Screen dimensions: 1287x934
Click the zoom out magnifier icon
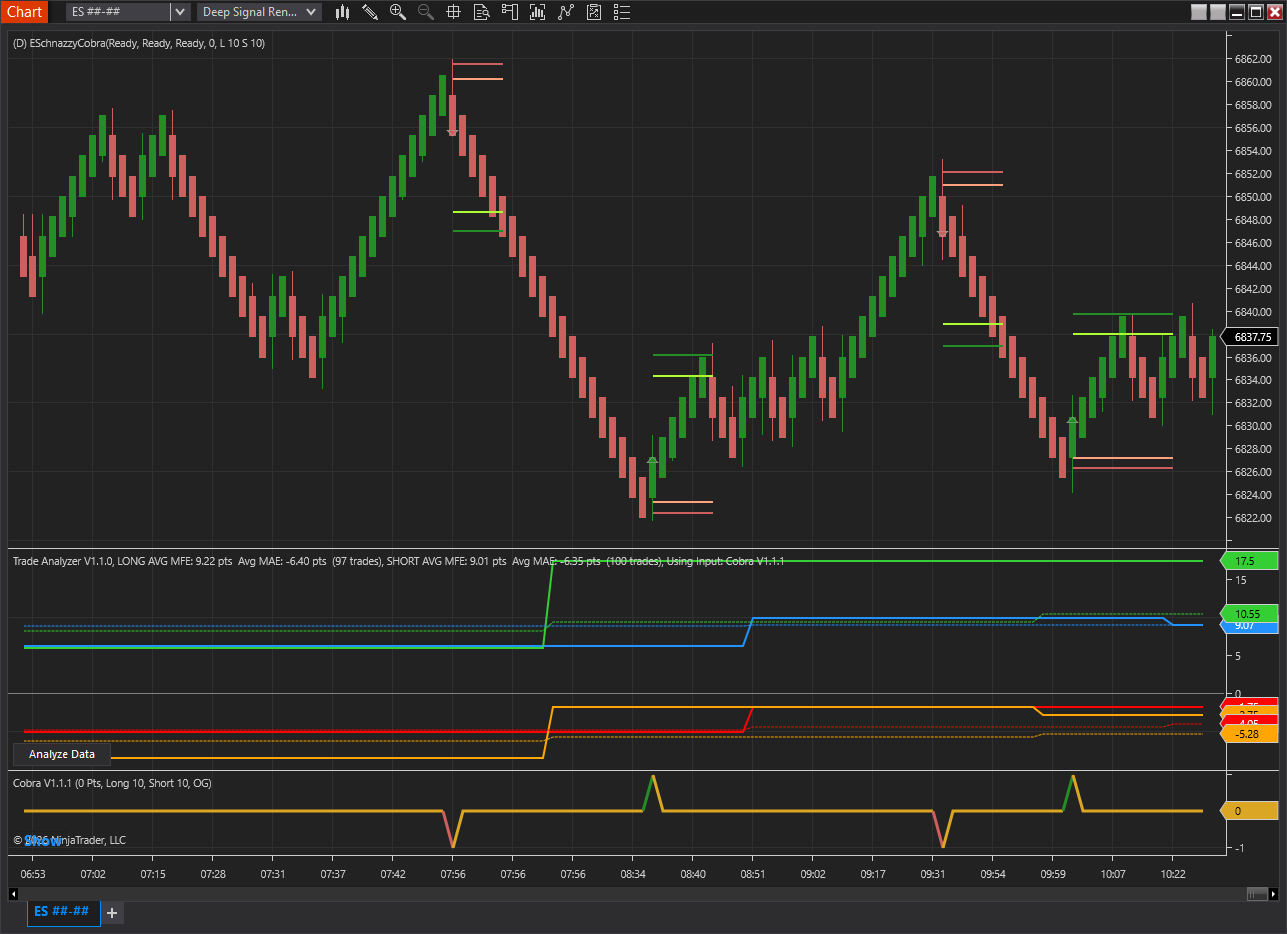click(x=426, y=12)
